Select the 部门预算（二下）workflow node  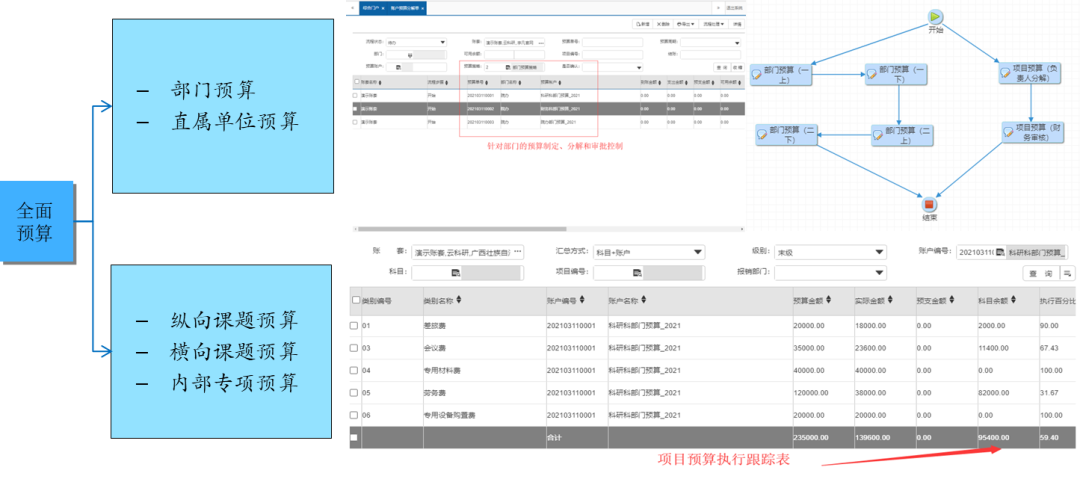pos(787,134)
